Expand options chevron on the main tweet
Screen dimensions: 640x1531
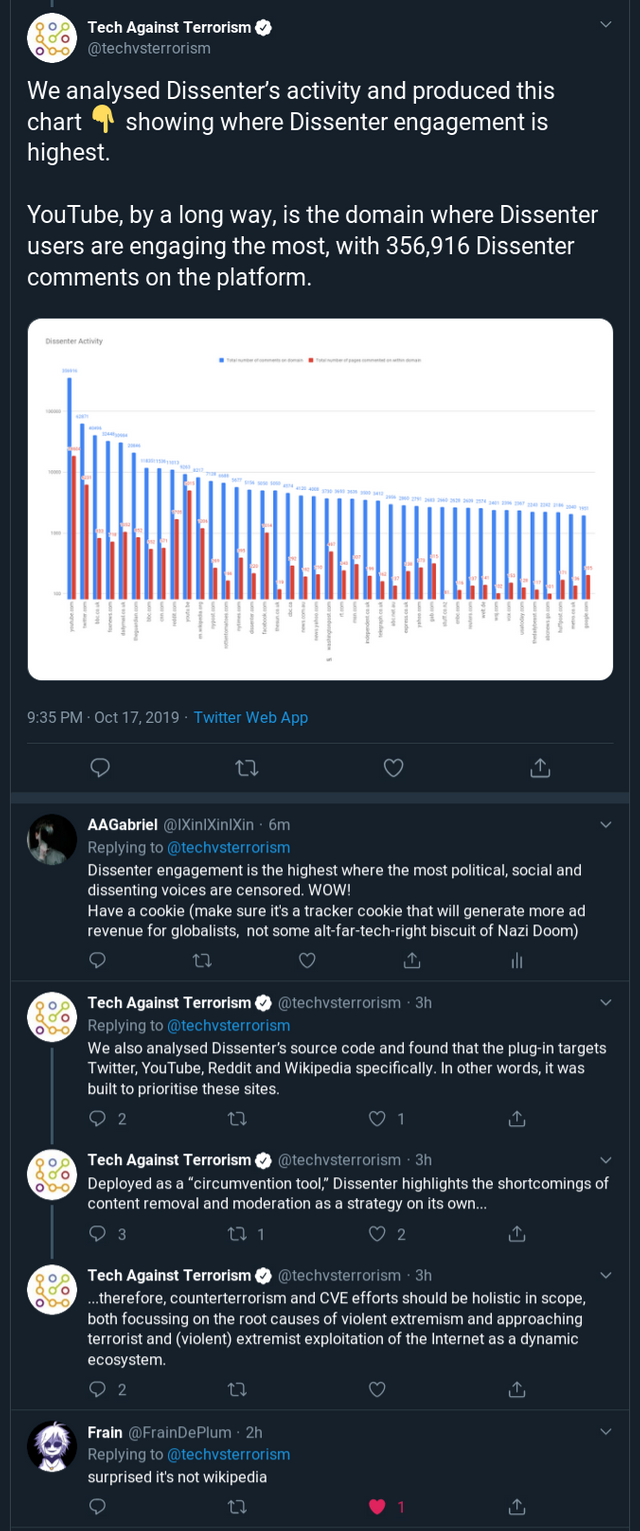(606, 24)
